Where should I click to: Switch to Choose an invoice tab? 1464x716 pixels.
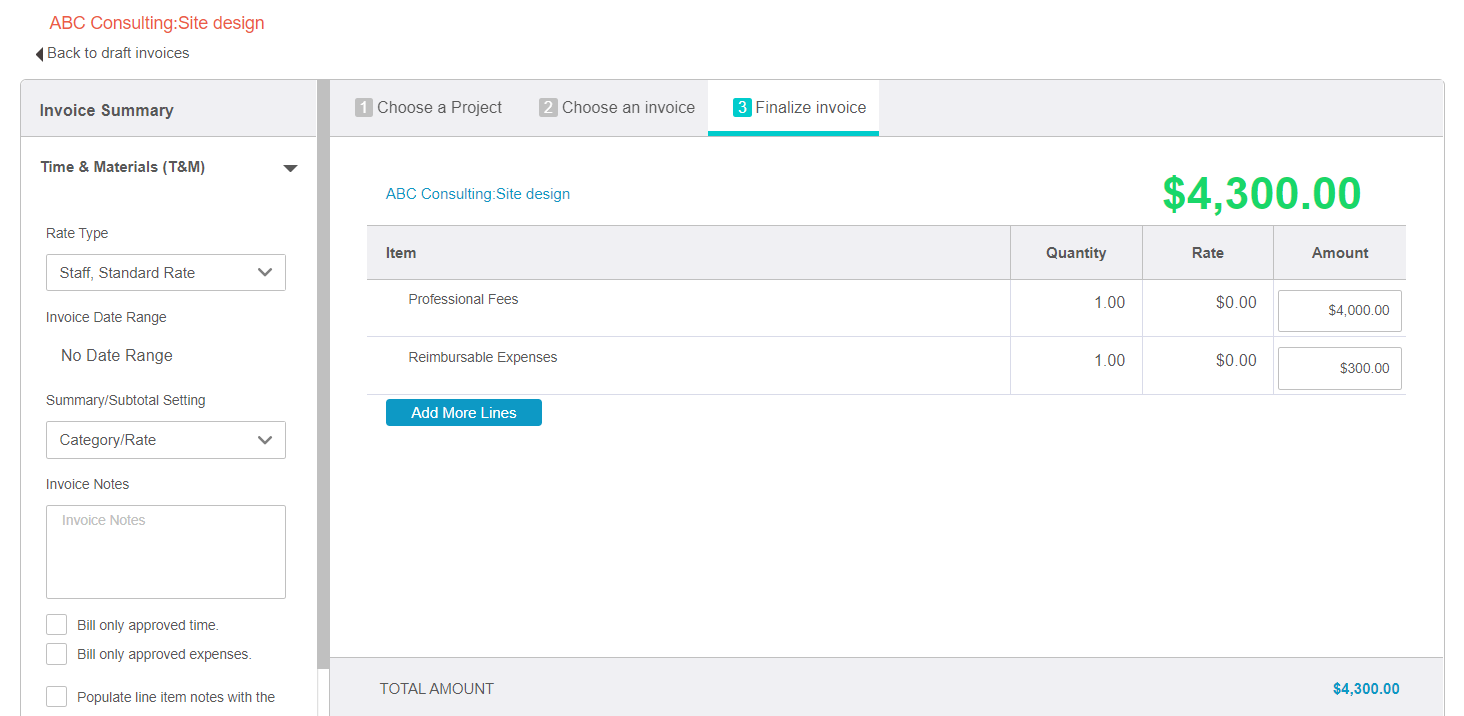(x=617, y=107)
